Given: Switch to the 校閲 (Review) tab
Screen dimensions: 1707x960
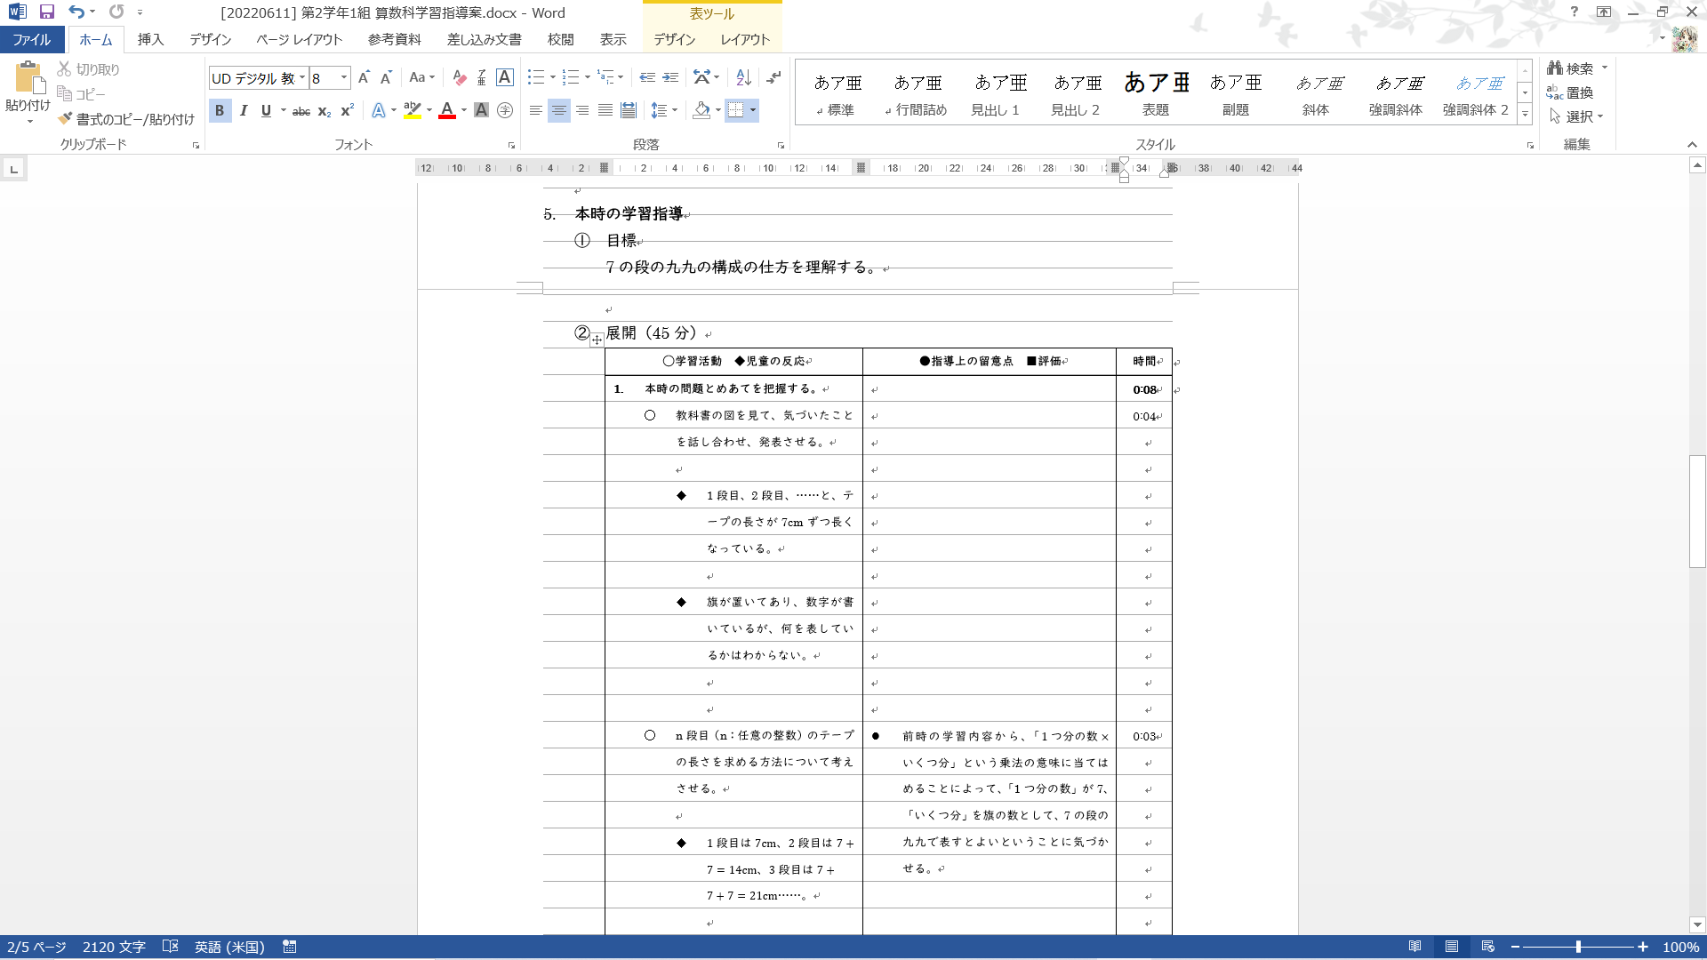Looking at the screenshot, I should pos(561,40).
